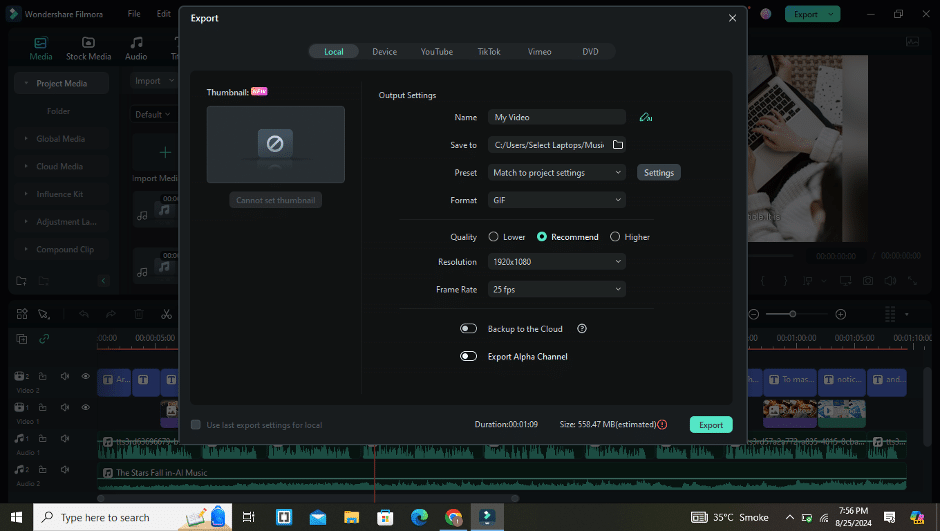
Task: Click the delete trash icon in timeline toolbar
Action: pyautogui.click(x=139, y=314)
